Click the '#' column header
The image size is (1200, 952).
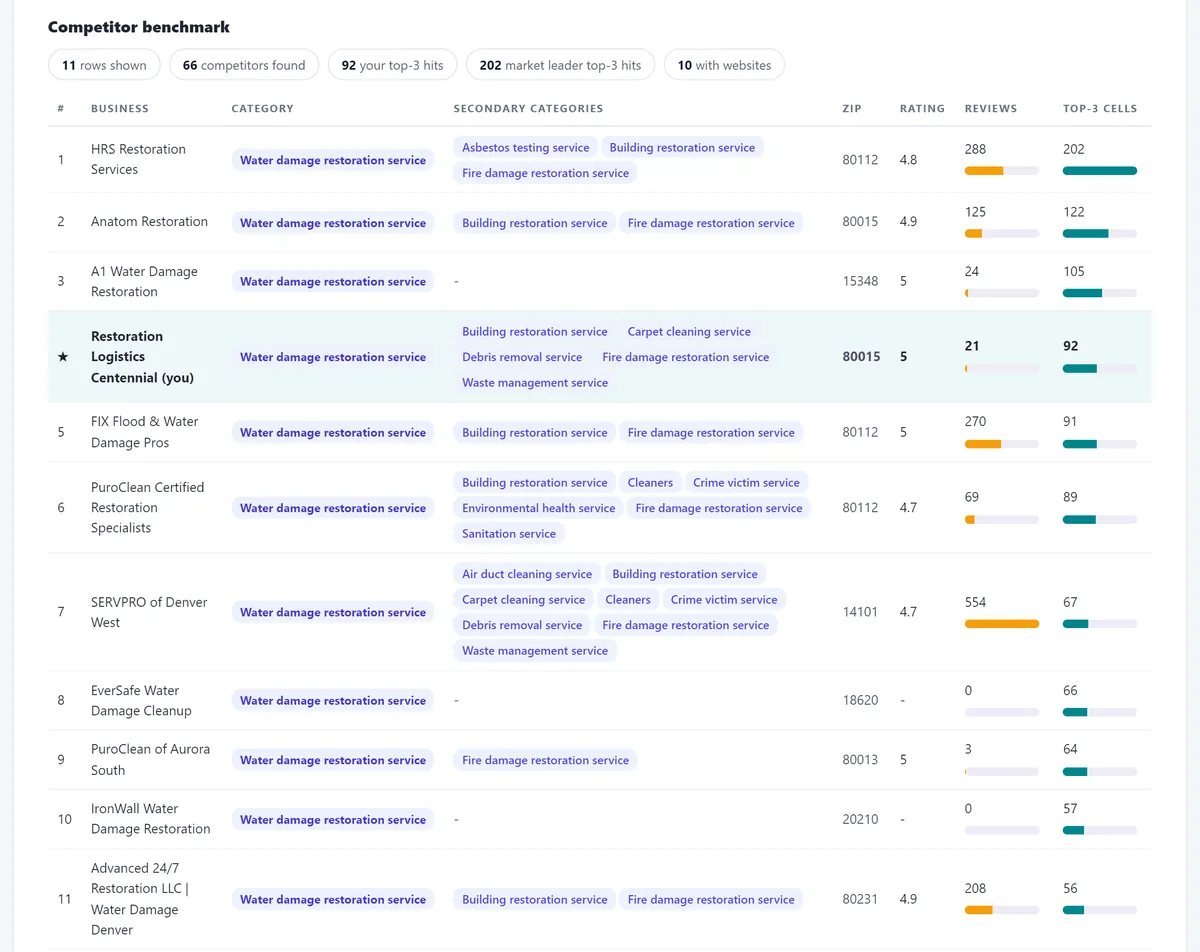[61, 108]
